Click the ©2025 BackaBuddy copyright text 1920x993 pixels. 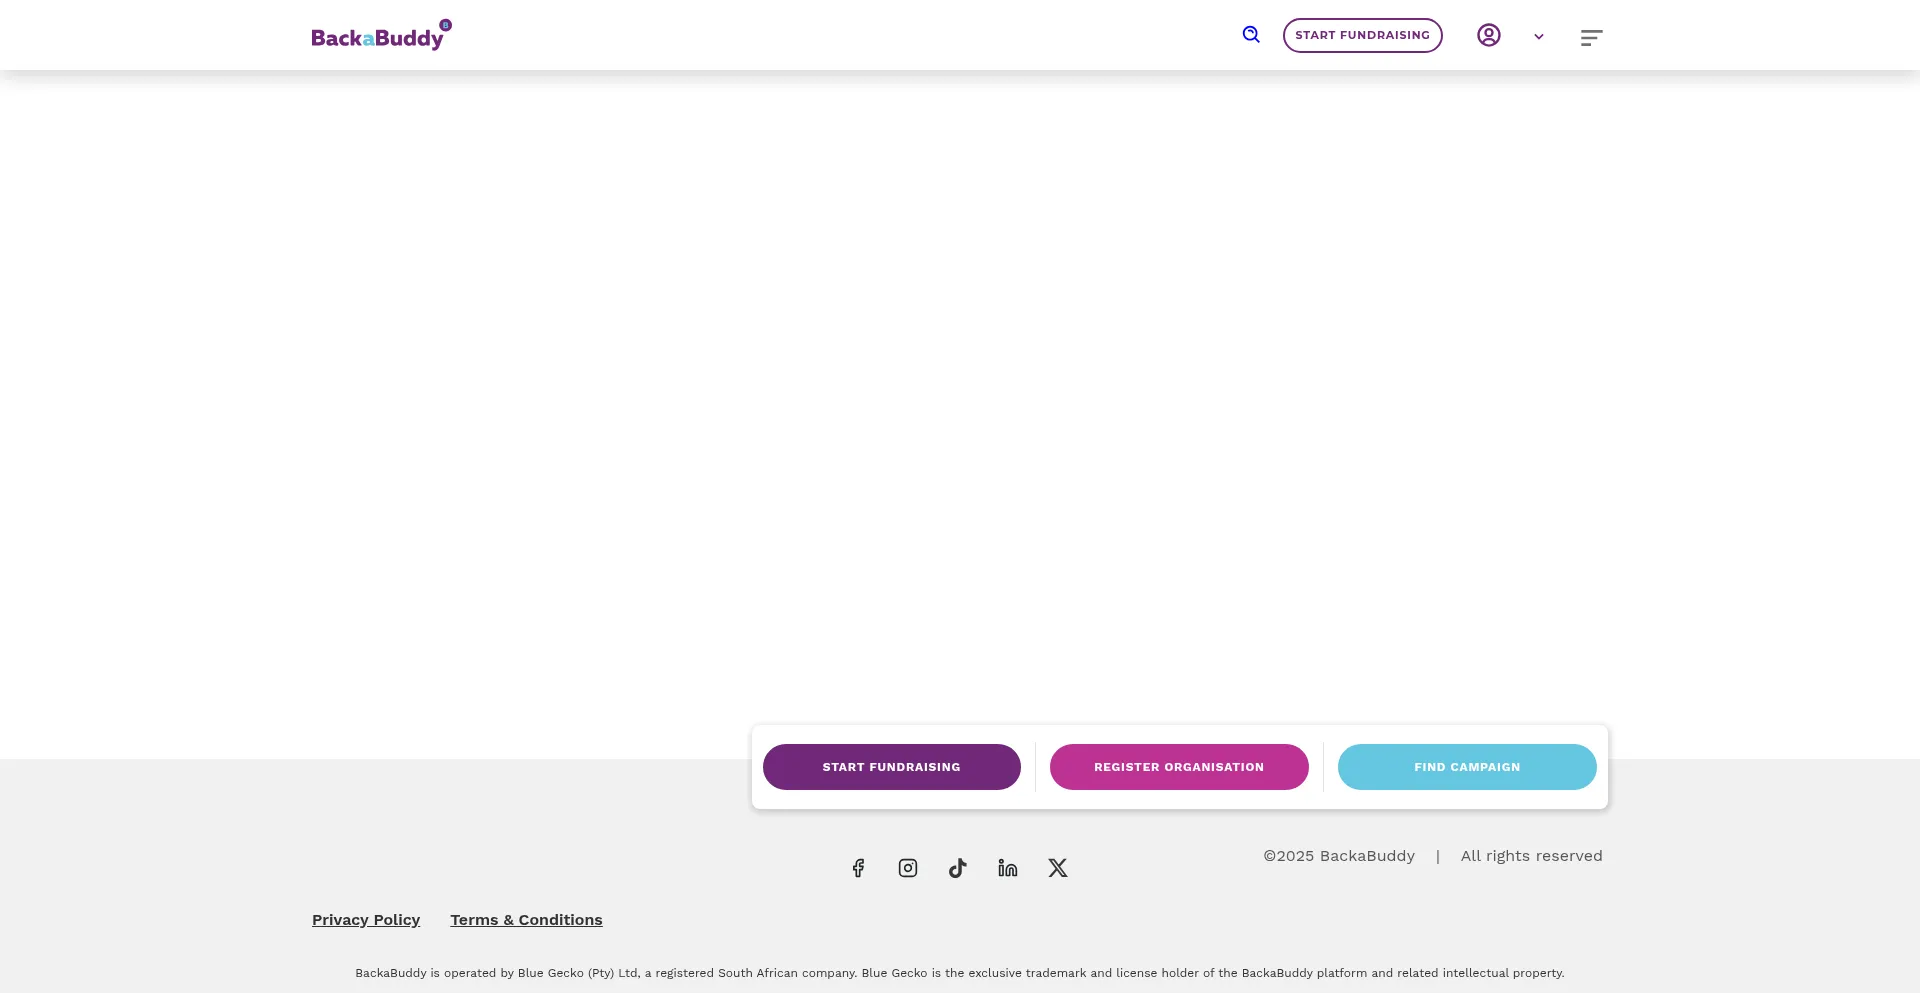pyautogui.click(x=1339, y=856)
